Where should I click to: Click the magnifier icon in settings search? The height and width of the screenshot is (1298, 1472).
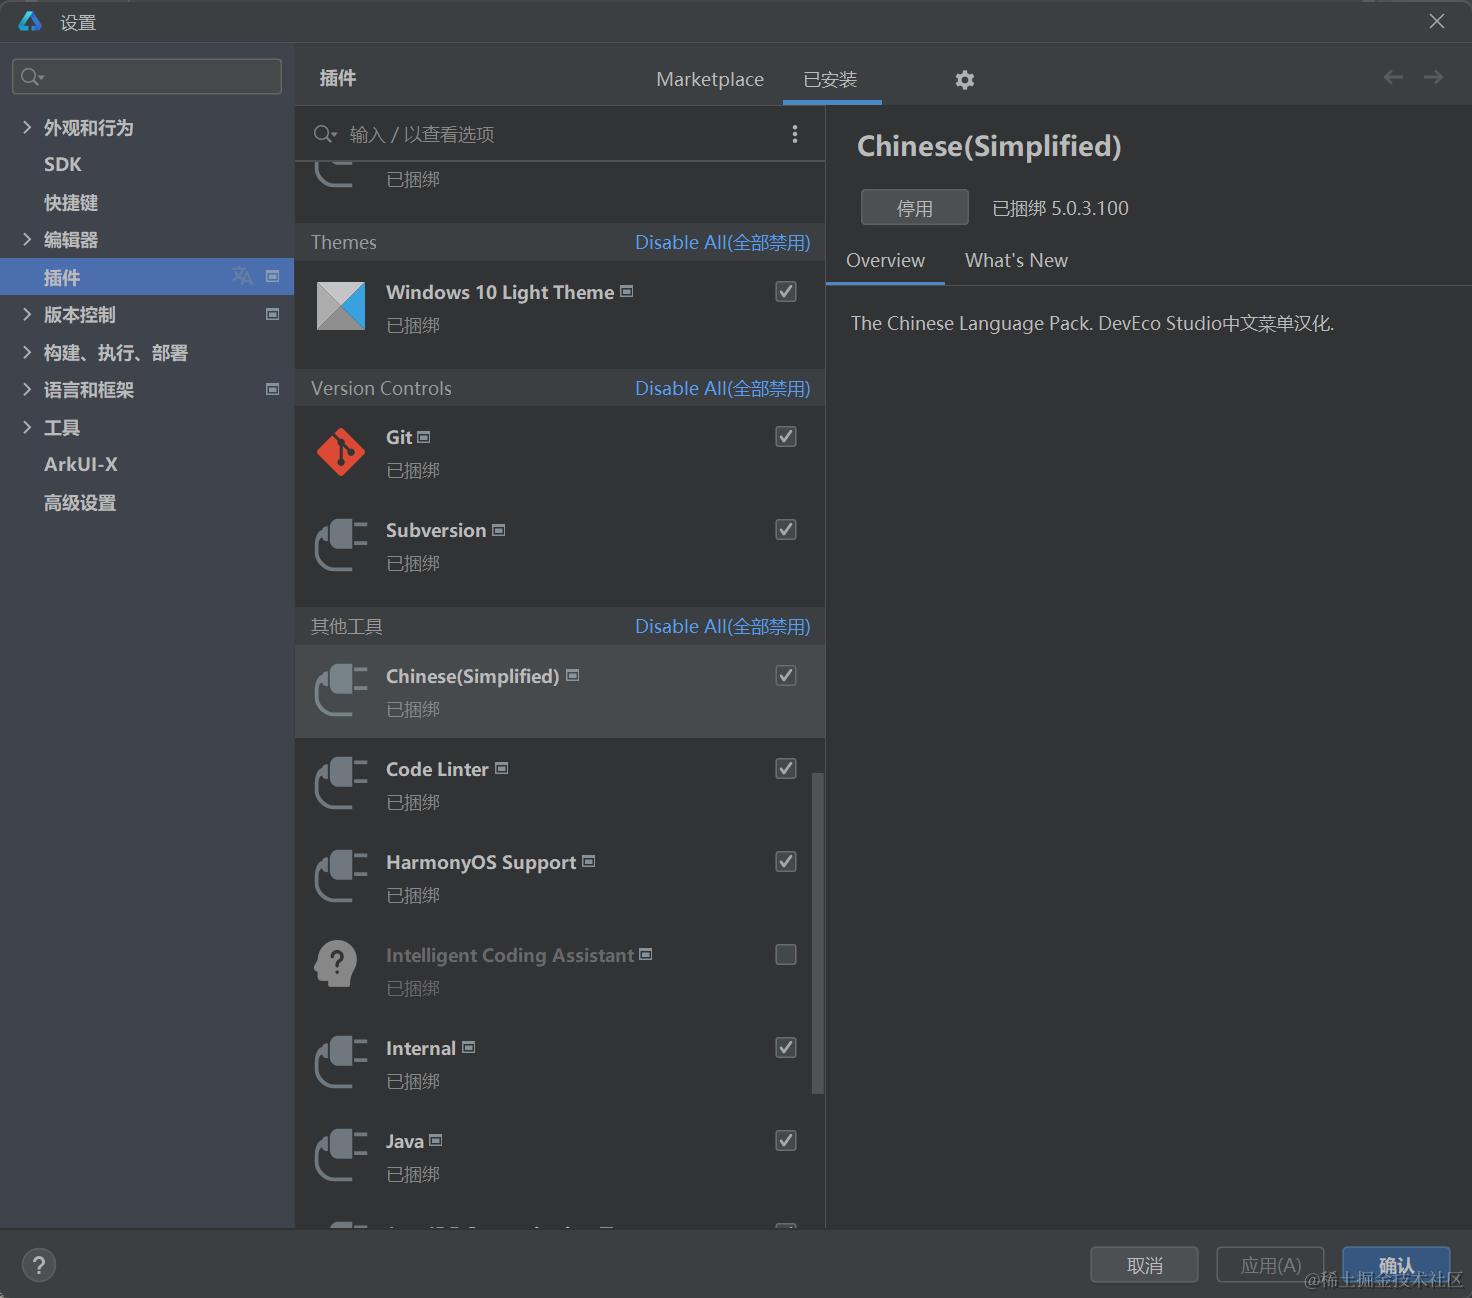click(x=31, y=77)
